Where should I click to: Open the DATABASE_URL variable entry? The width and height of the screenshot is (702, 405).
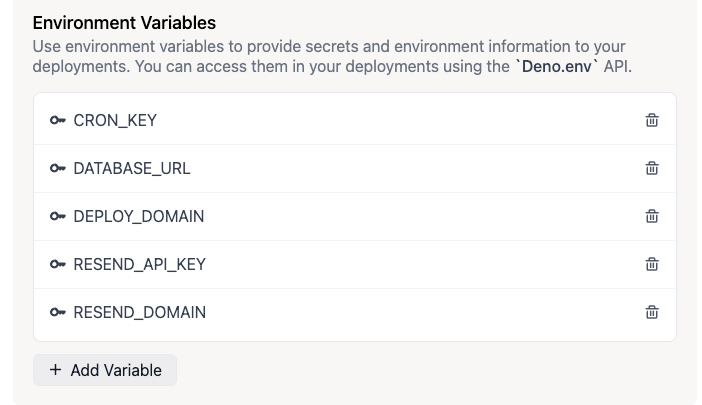tap(132, 168)
